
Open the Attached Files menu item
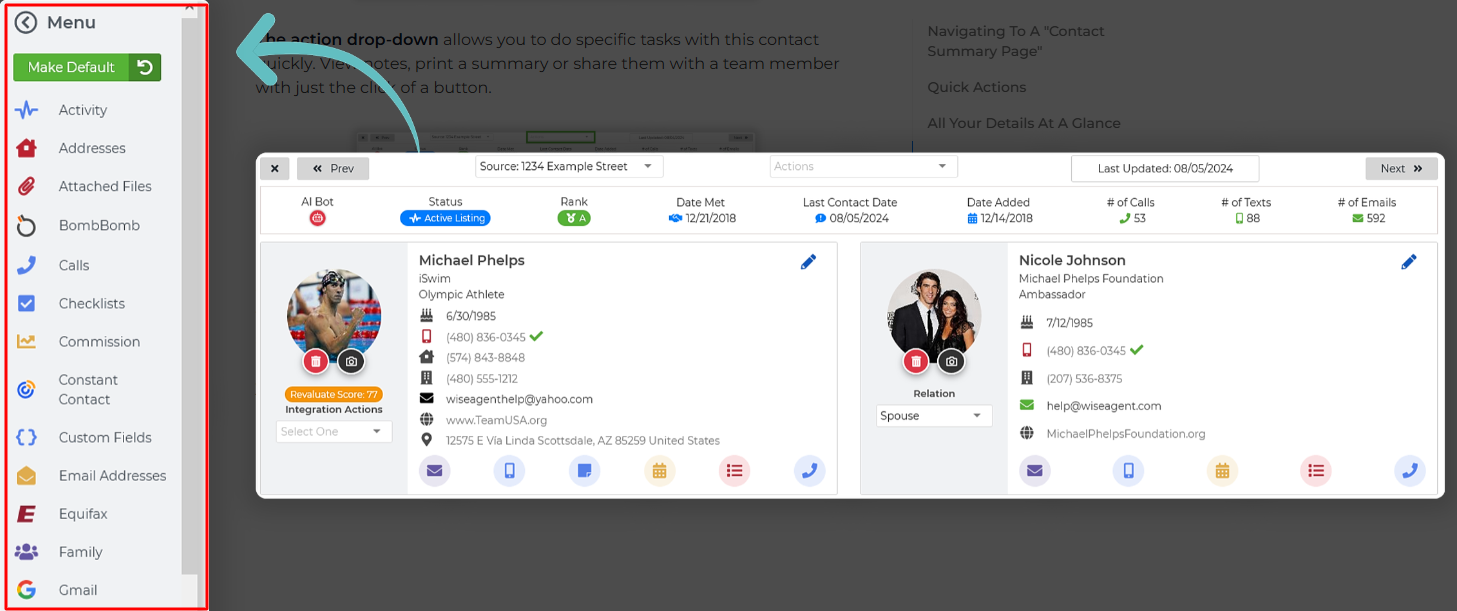(x=105, y=186)
